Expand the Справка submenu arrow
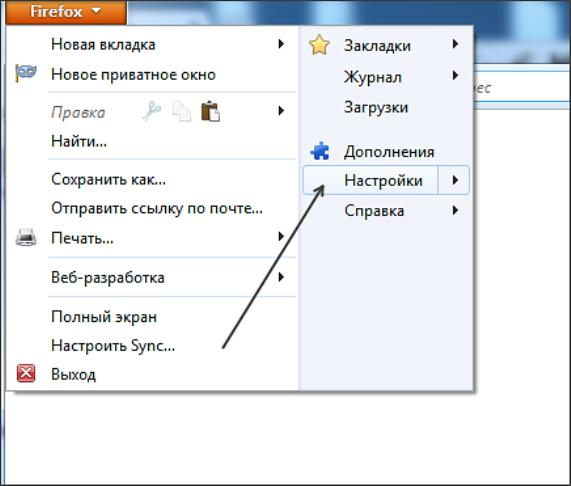 (x=455, y=210)
